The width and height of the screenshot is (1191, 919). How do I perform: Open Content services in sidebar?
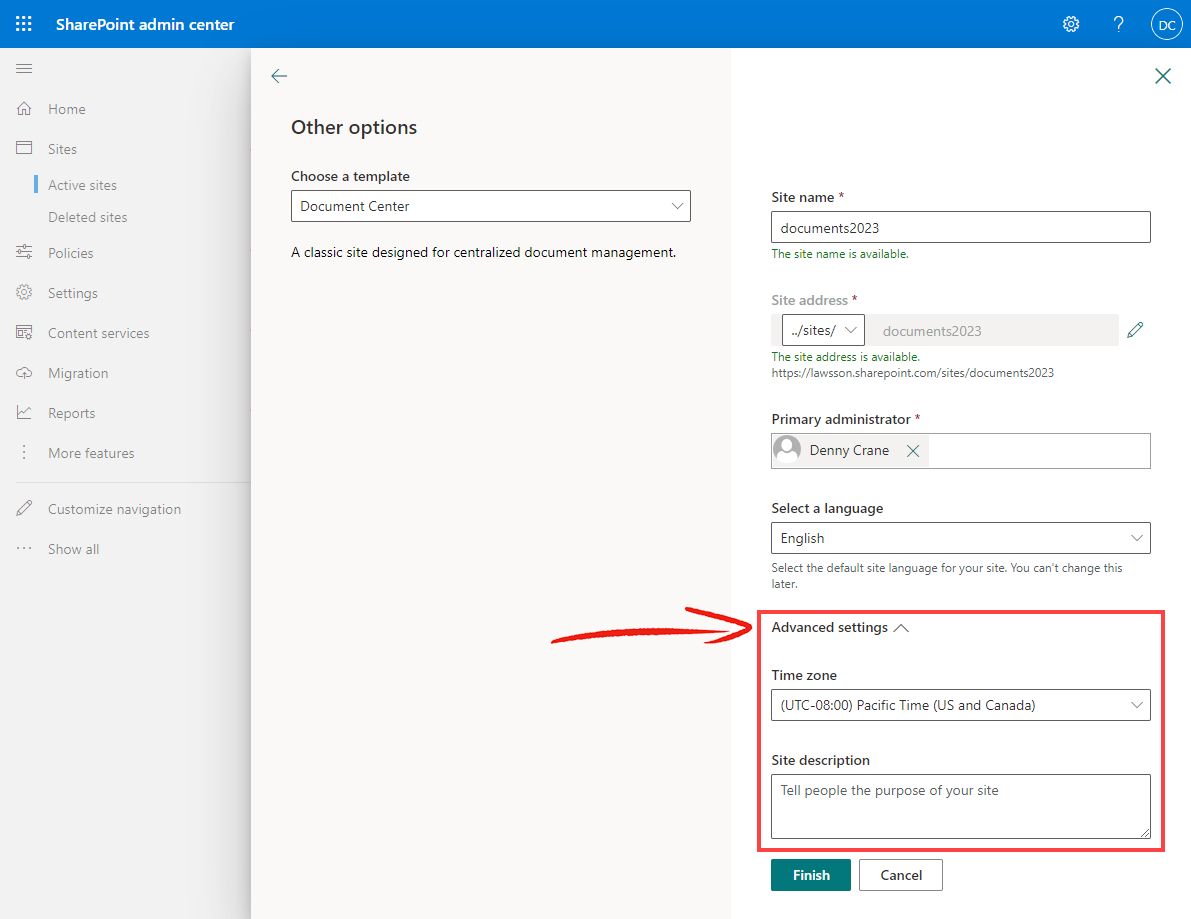(x=98, y=333)
